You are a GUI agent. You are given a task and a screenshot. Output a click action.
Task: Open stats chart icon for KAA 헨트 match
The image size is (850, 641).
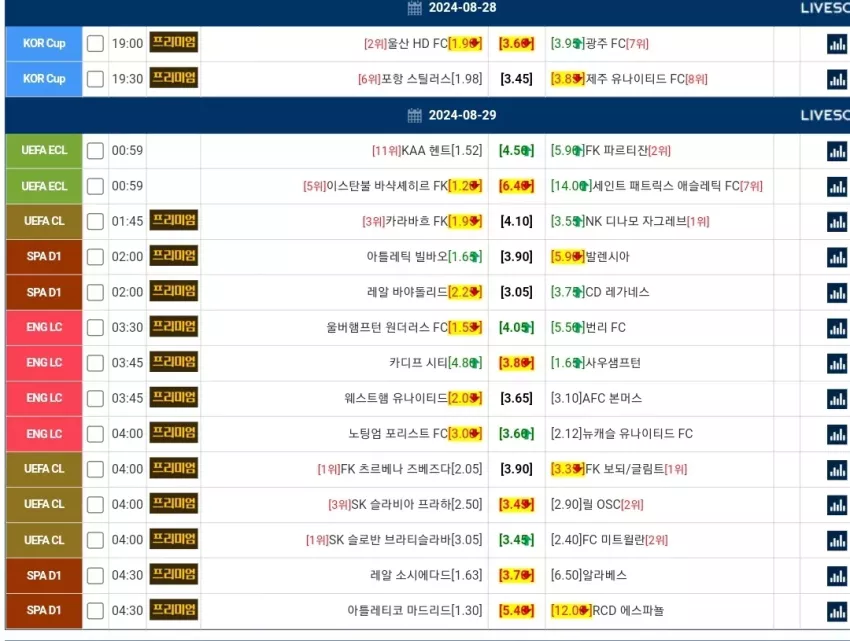tap(837, 151)
